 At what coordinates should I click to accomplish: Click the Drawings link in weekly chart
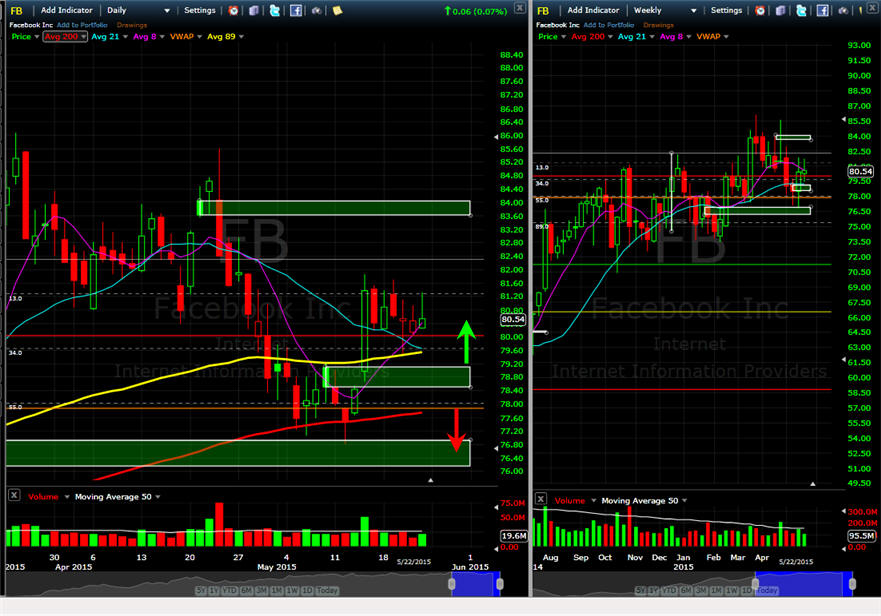pos(660,23)
